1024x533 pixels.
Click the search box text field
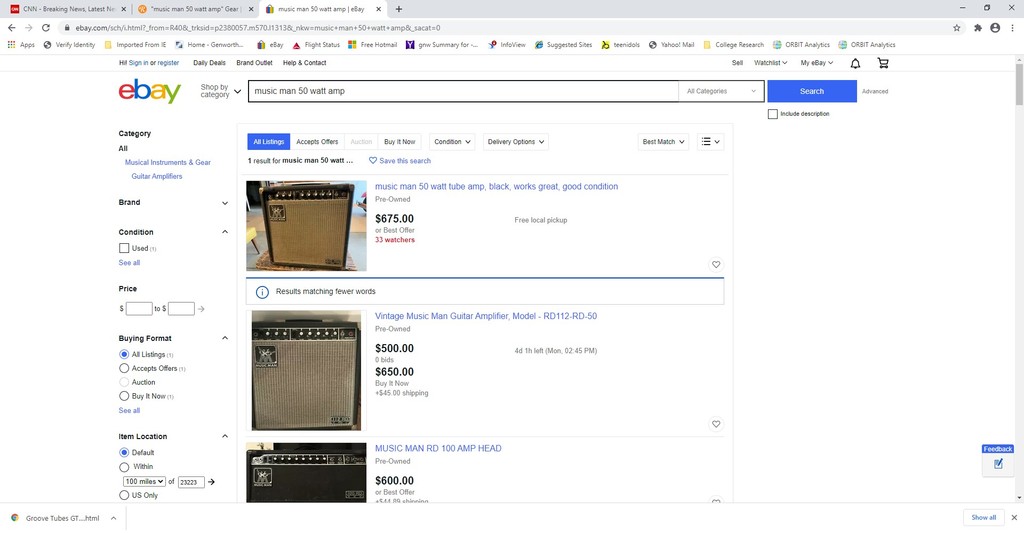pos(463,91)
